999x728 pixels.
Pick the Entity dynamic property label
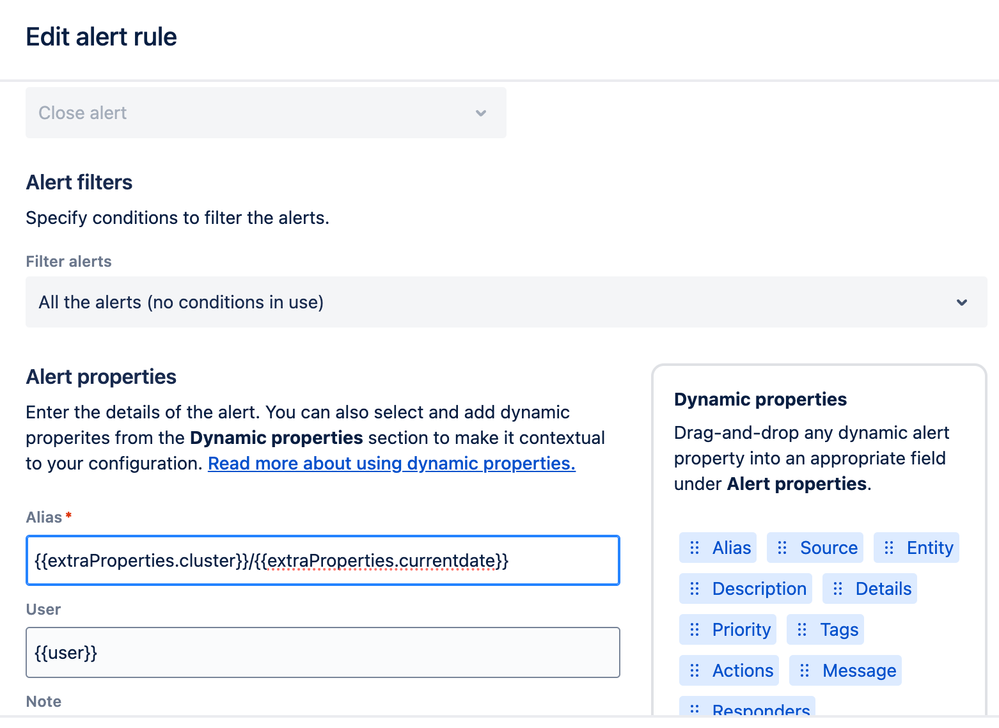point(930,548)
